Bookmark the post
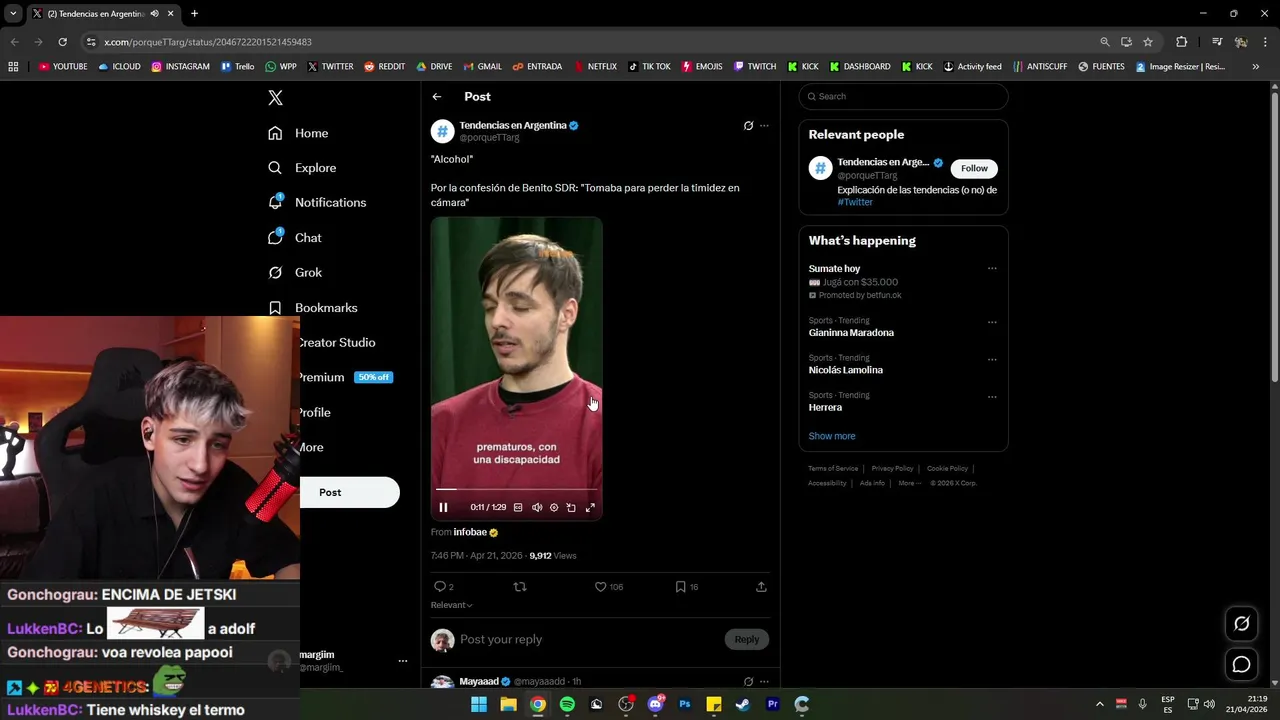Image resolution: width=1280 pixels, height=720 pixels. [x=680, y=587]
